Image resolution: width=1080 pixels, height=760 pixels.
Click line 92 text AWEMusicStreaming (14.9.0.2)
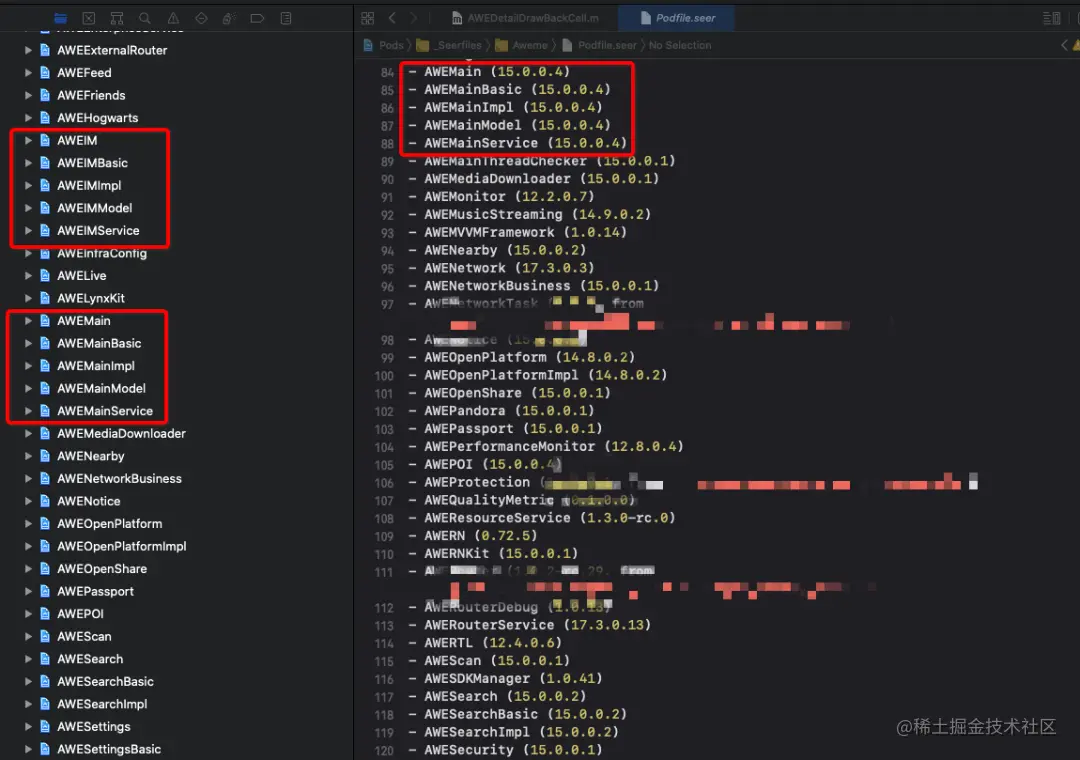[537, 215]
